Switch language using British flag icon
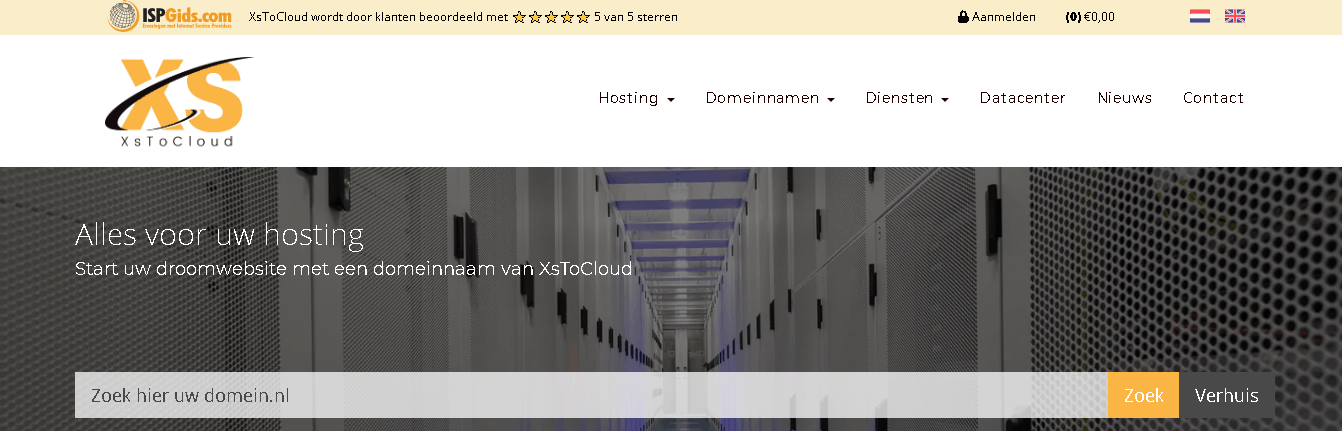 1235,16
